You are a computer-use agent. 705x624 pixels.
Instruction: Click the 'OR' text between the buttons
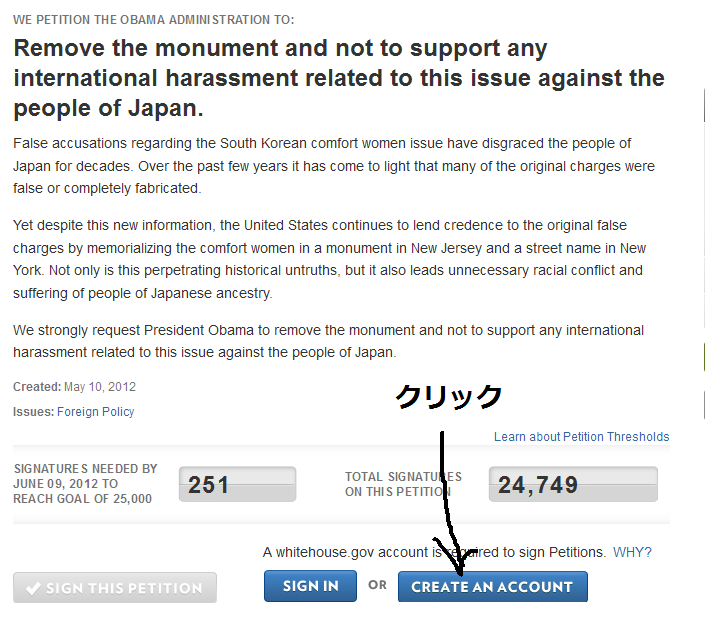point(377,586)
